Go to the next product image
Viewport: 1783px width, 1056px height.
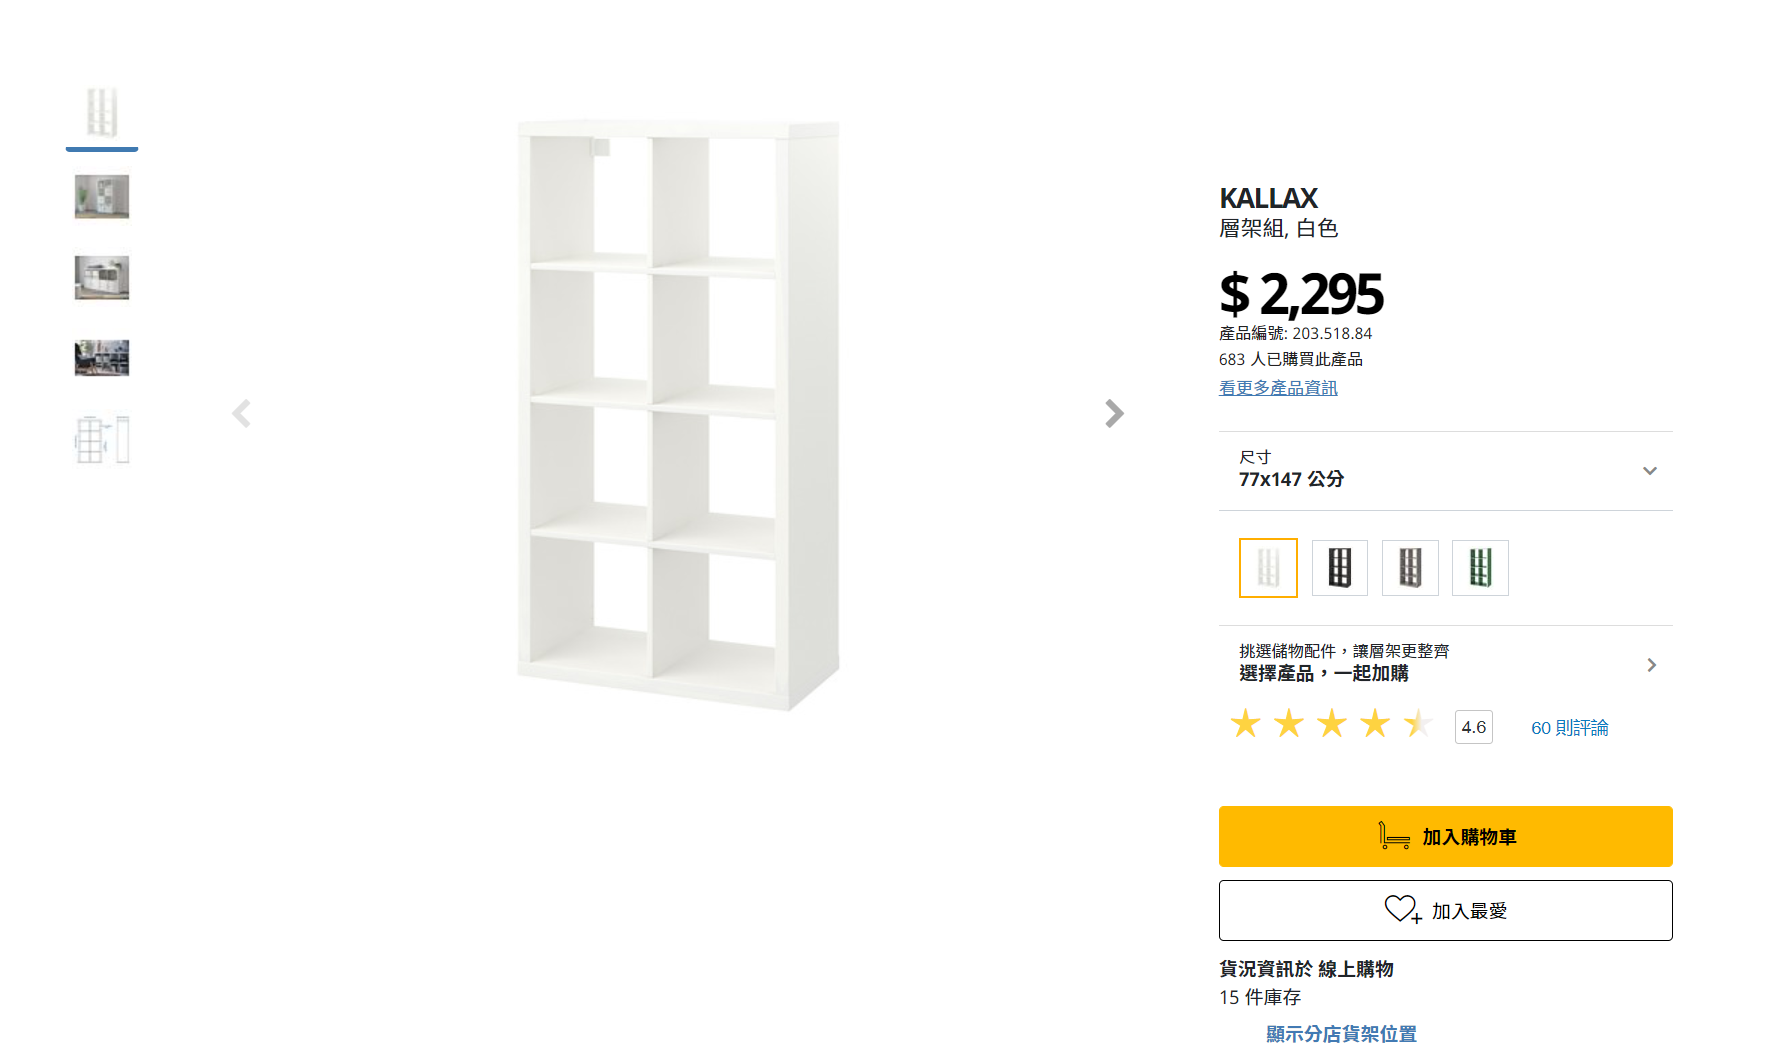pos(1114,413)
